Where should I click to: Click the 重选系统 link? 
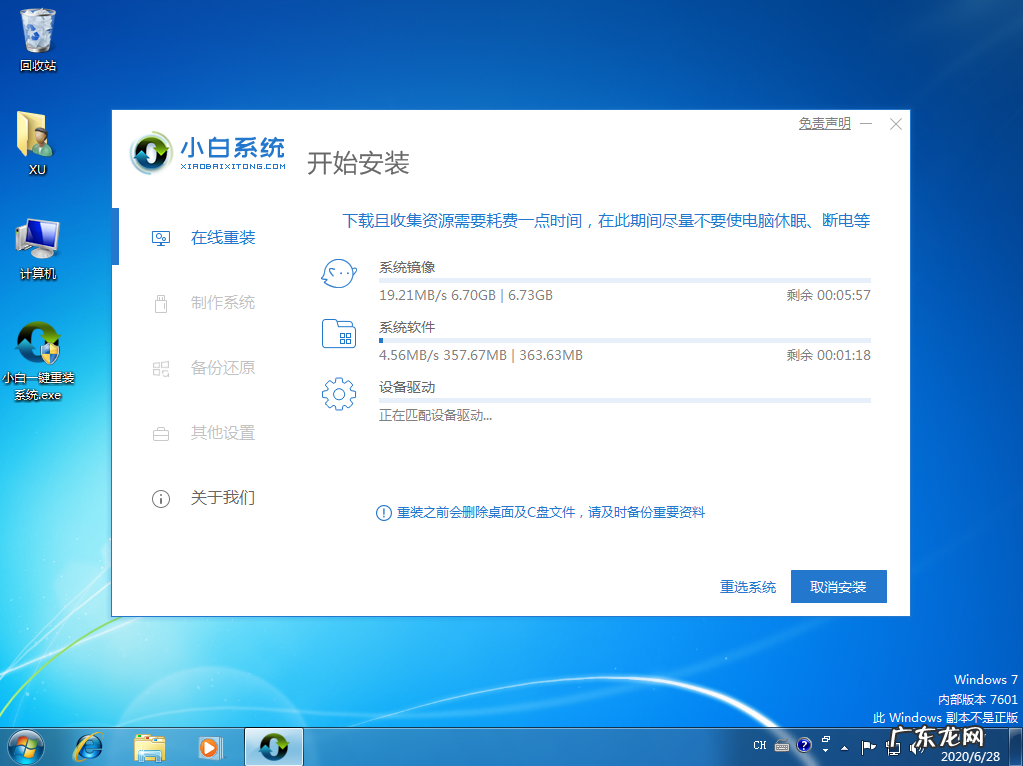[747, 587]
